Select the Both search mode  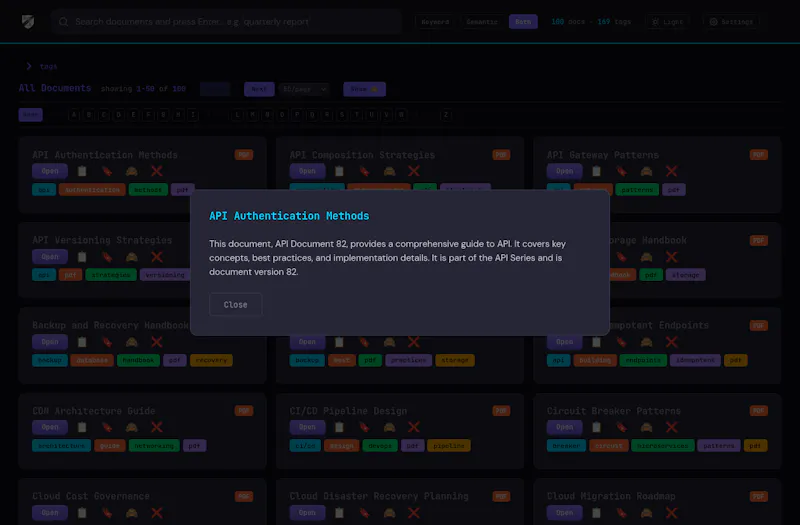523,22
